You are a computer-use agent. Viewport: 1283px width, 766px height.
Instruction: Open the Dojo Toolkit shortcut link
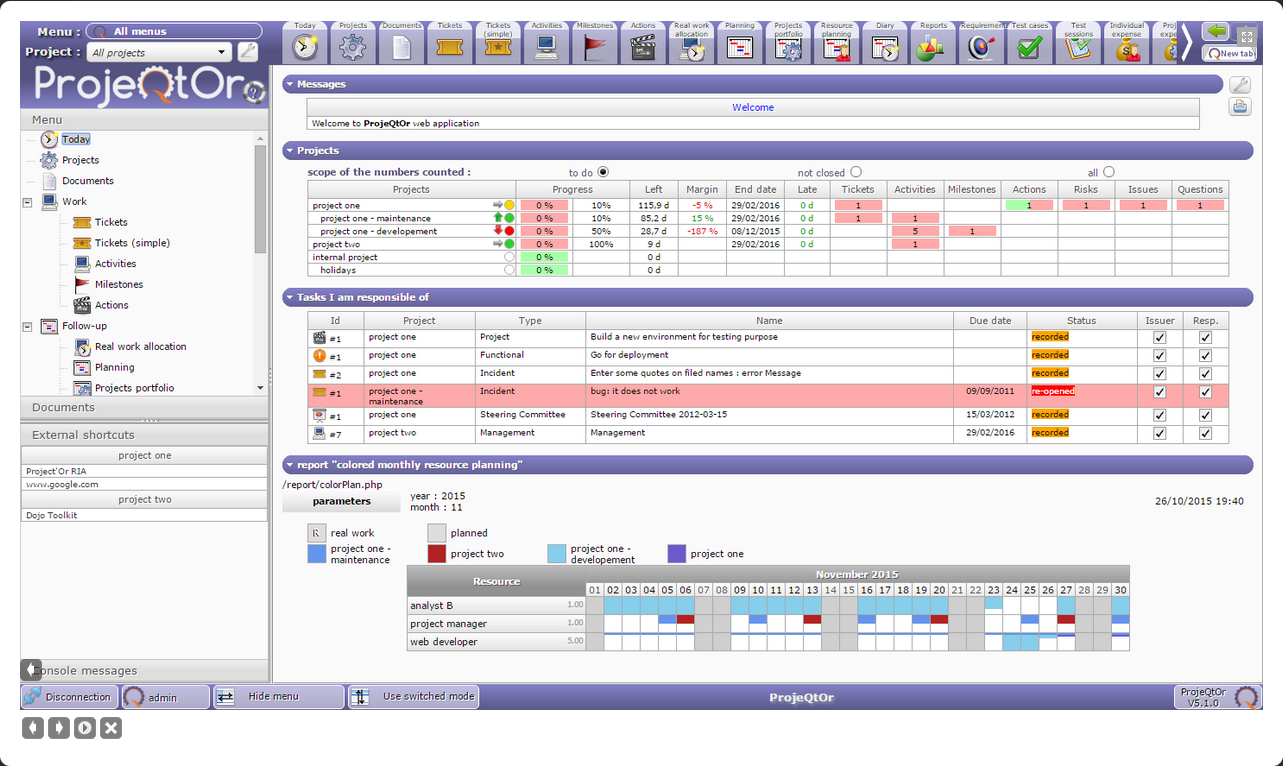(x=52, y=515)
